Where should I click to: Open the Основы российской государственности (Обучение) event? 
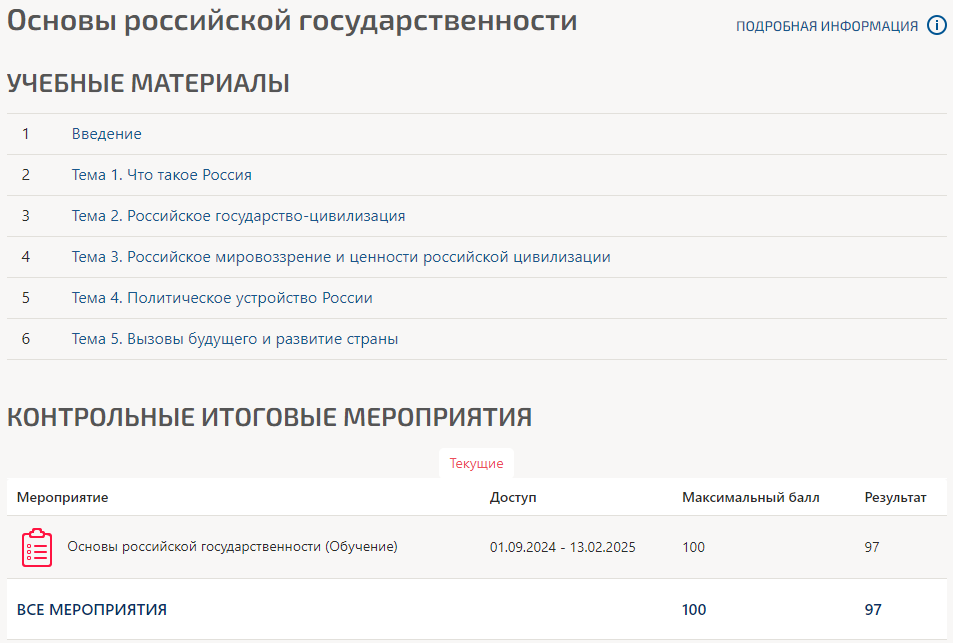pyautogui.click(x=232, y=546)
